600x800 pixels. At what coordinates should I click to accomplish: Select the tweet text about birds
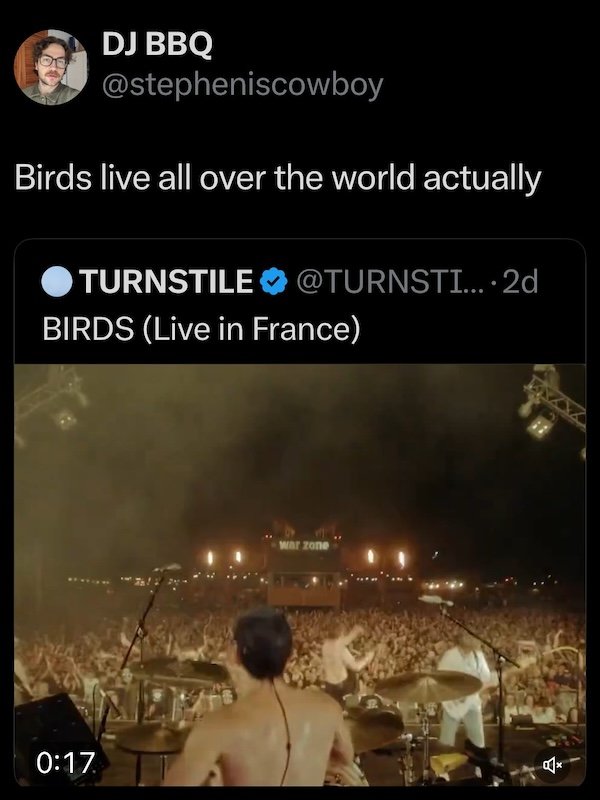click(278, 178)
